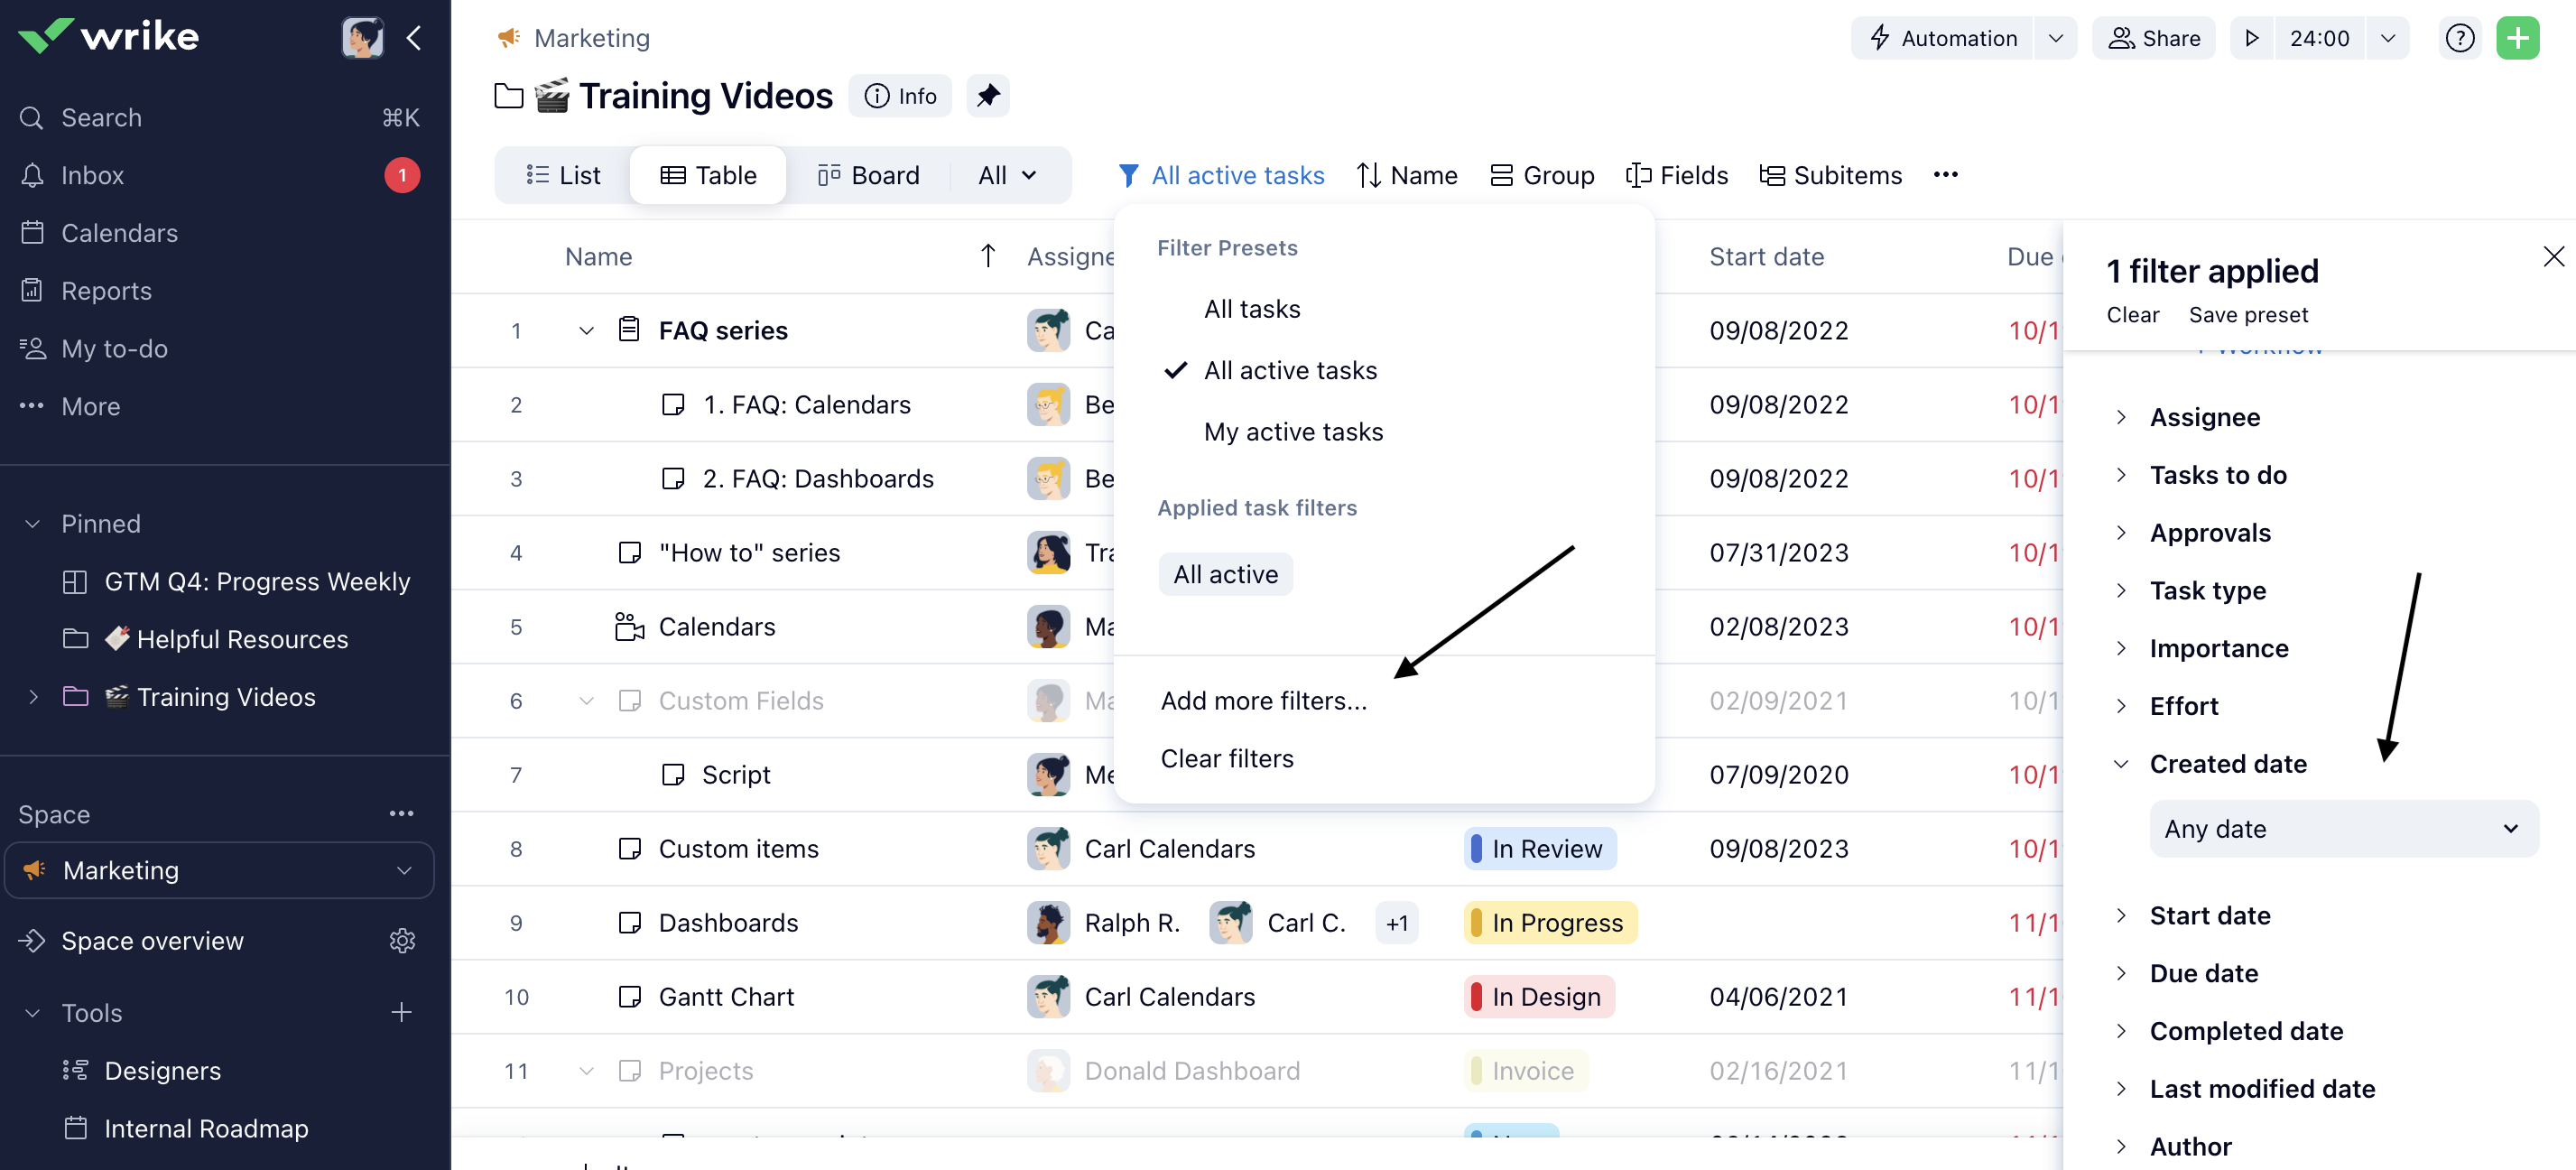This screenshot has width=2576, height=1170.
Task: Click the pin icon beside Info
Action: point(987,96)
